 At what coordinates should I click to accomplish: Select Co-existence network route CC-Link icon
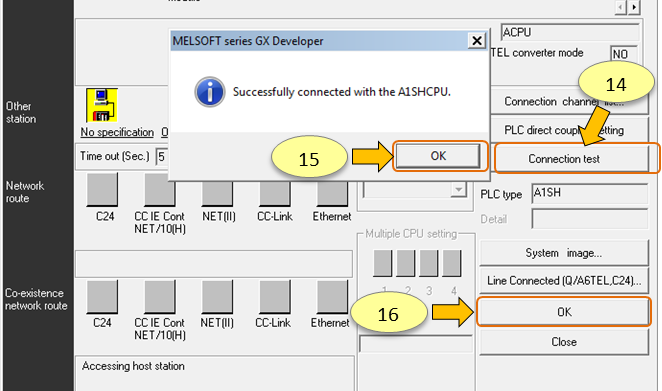click(275, 297)
